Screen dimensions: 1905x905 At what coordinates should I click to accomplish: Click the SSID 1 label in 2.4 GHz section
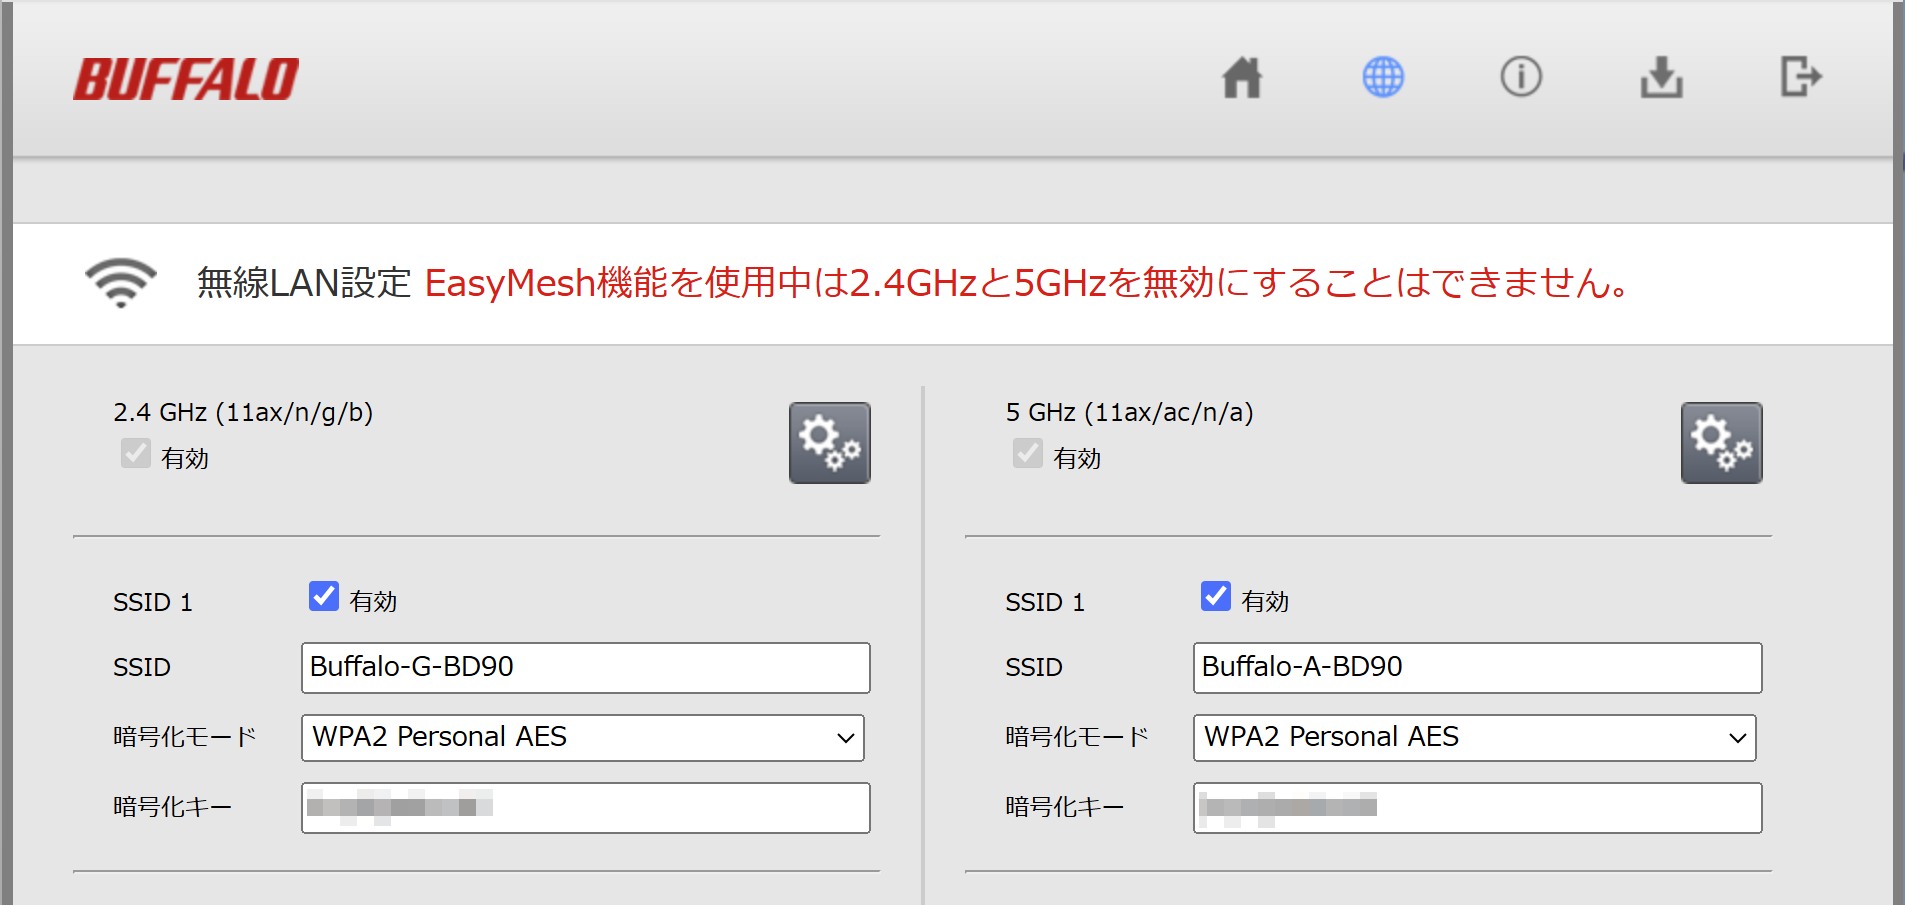153,602
